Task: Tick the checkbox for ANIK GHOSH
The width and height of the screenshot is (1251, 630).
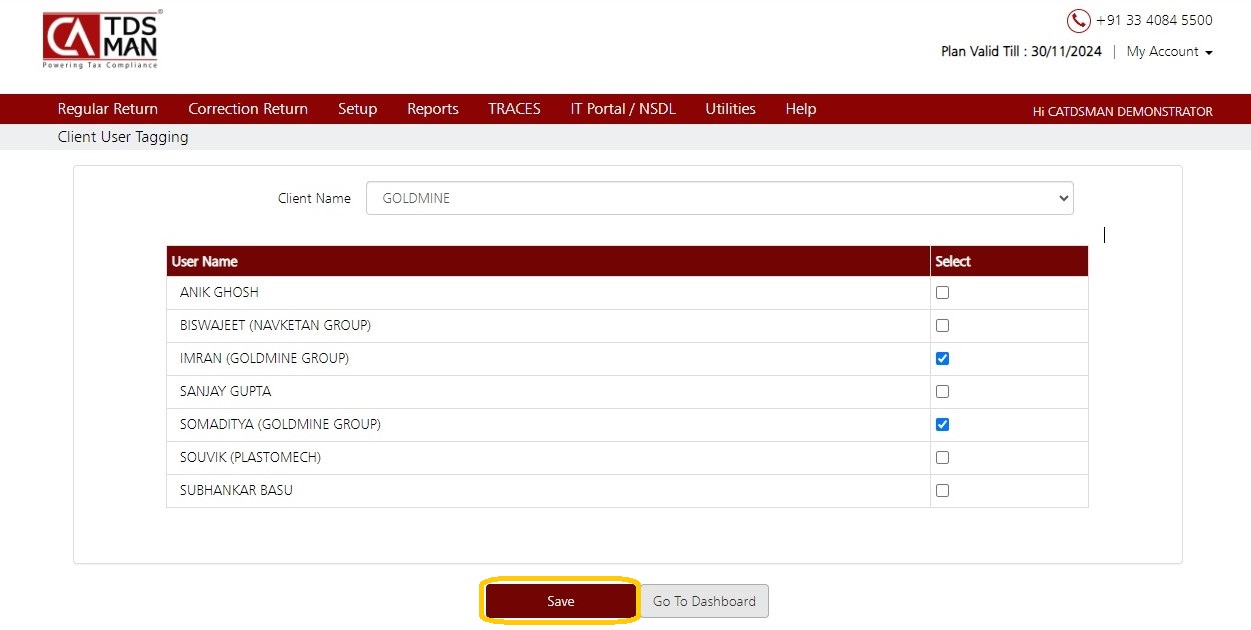Action: [x=942, y=293]
